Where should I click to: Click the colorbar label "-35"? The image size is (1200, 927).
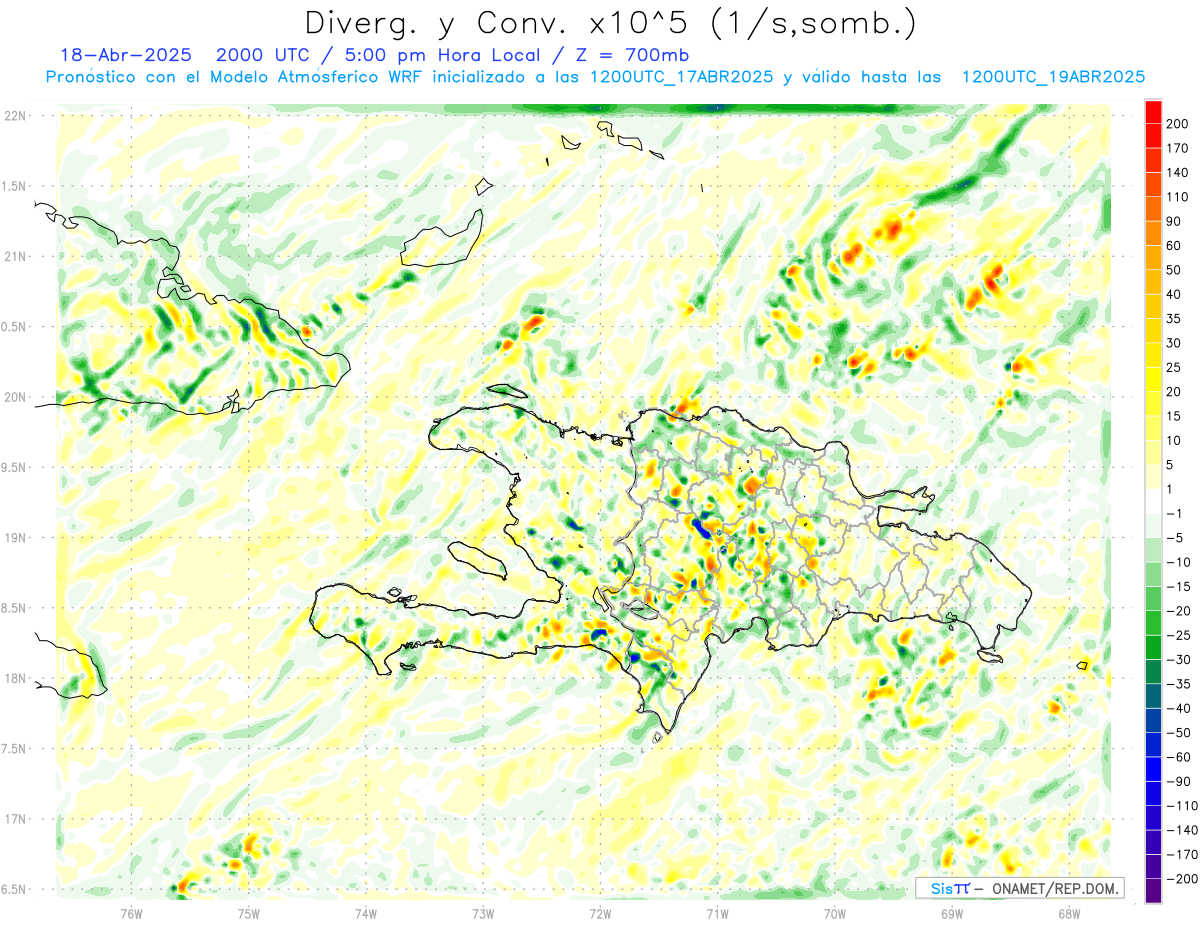coord(1181,684)
